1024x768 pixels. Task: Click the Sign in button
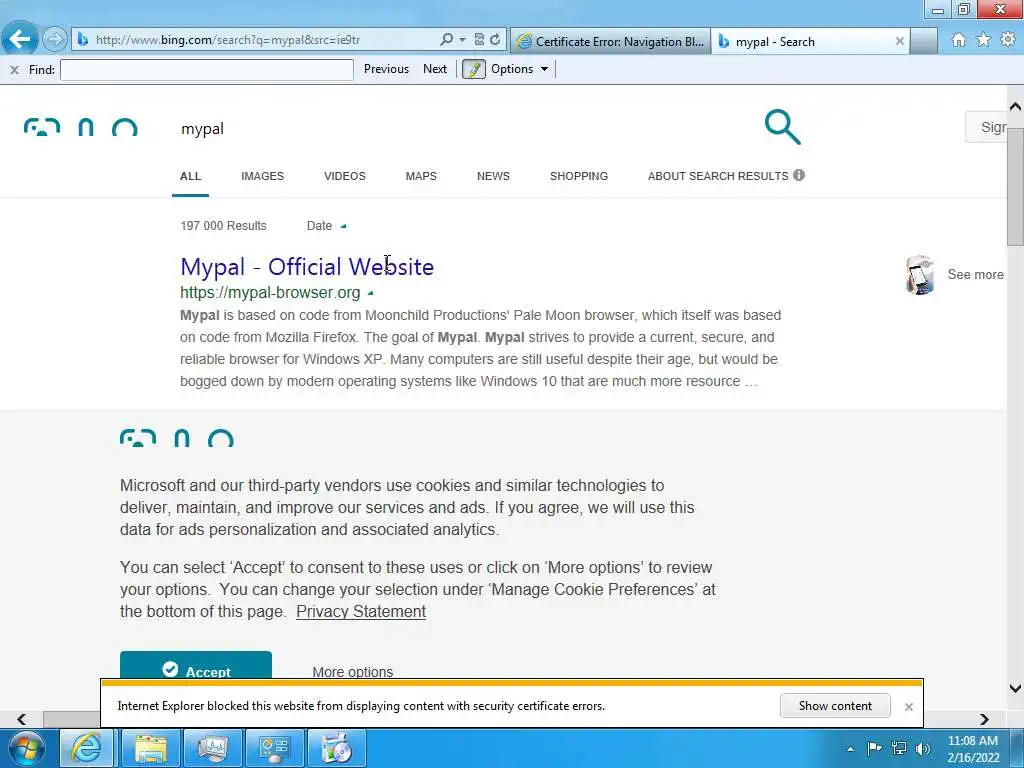987,127
